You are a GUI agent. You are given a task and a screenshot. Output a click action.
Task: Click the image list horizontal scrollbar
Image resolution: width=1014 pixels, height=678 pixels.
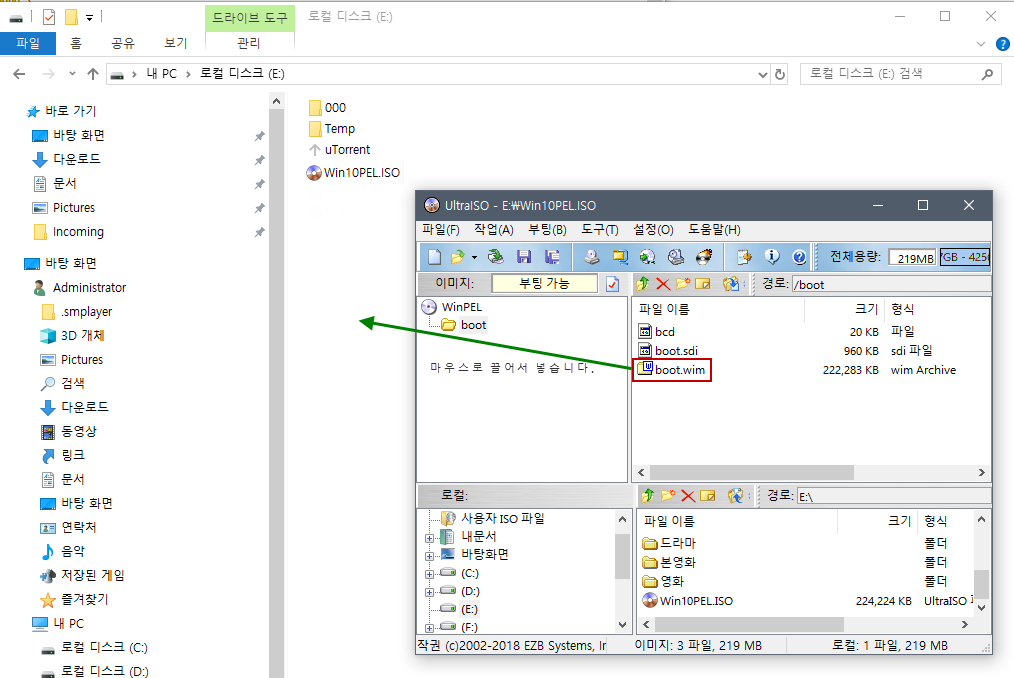point(751,472)
